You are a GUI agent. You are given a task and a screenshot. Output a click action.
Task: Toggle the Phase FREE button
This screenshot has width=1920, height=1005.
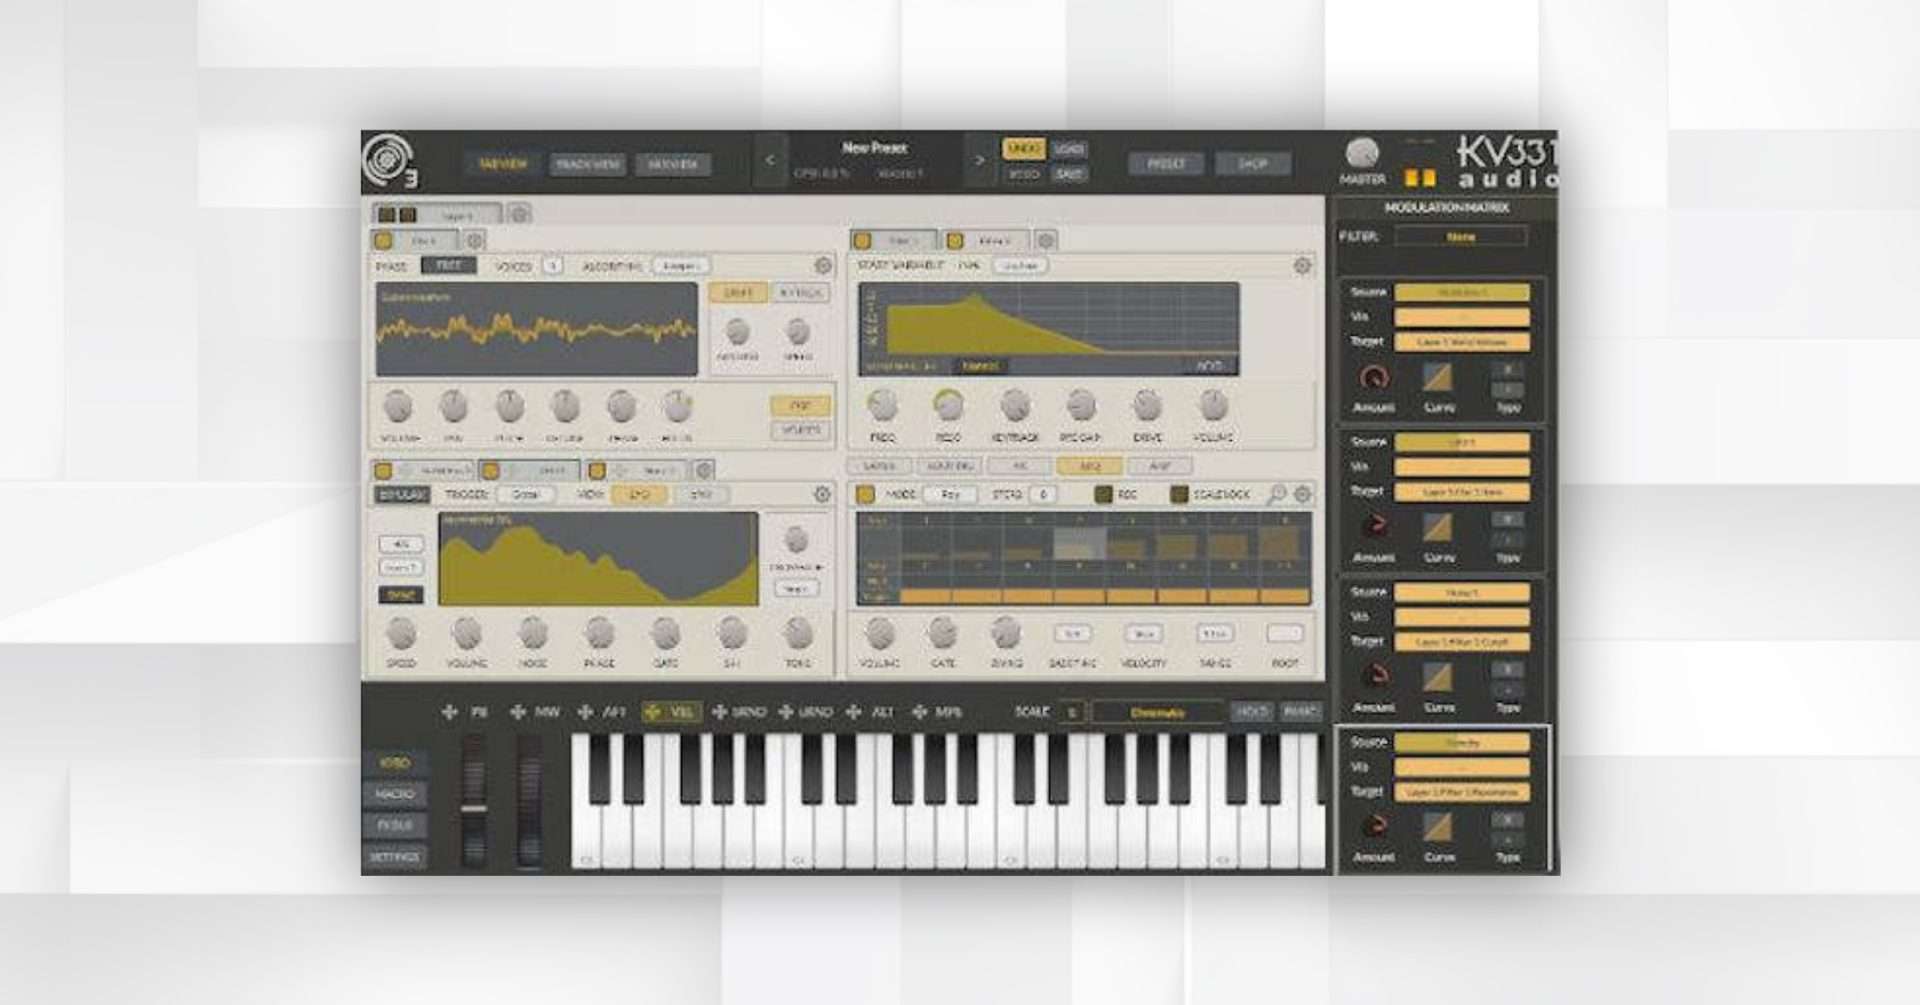(448, 266)
